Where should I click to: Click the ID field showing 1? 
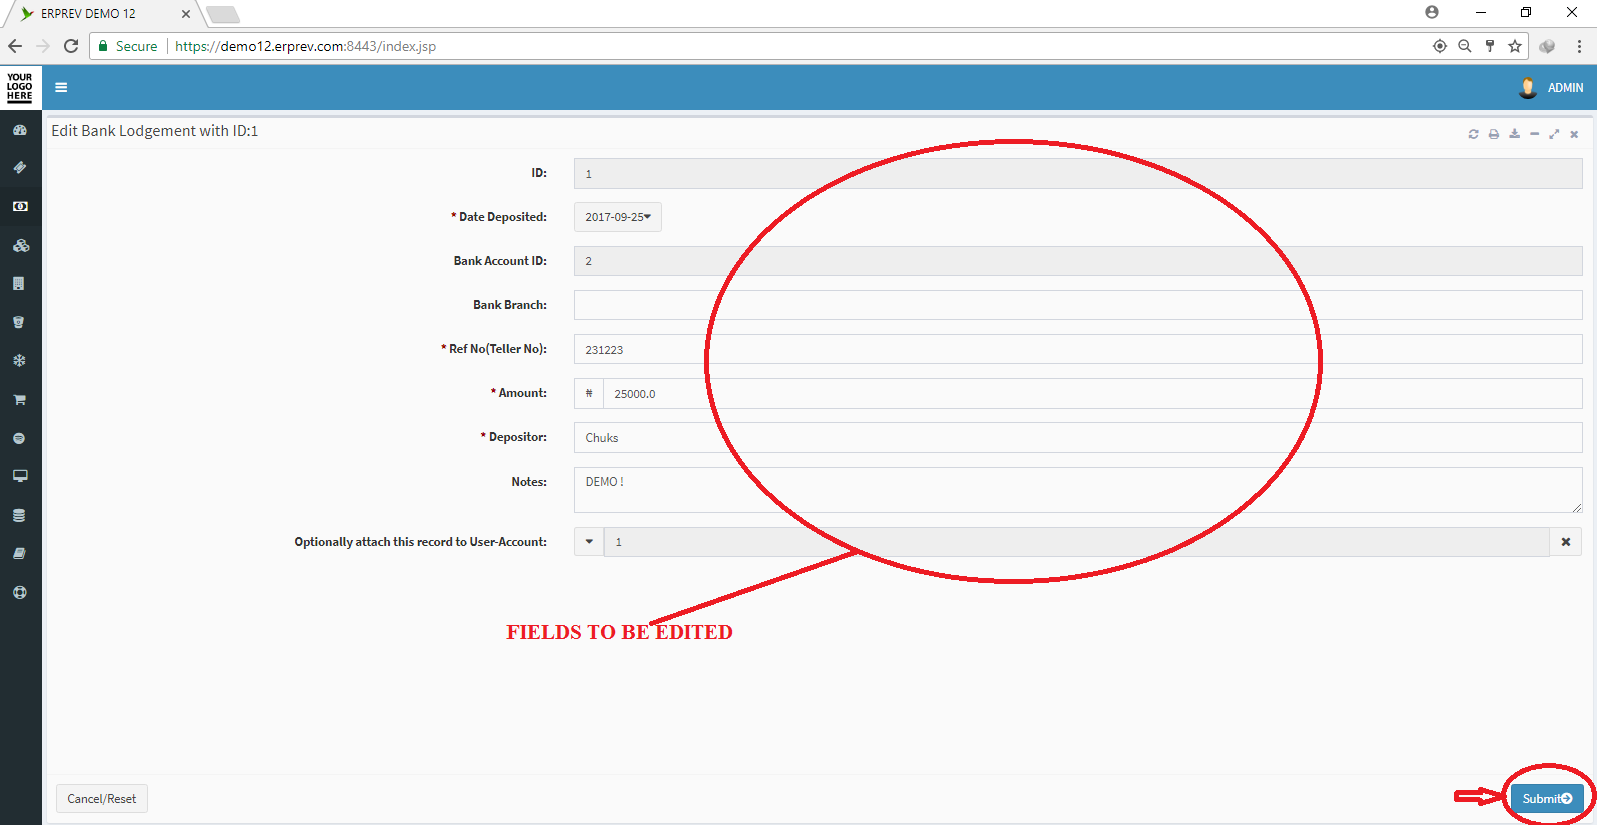1078,173
